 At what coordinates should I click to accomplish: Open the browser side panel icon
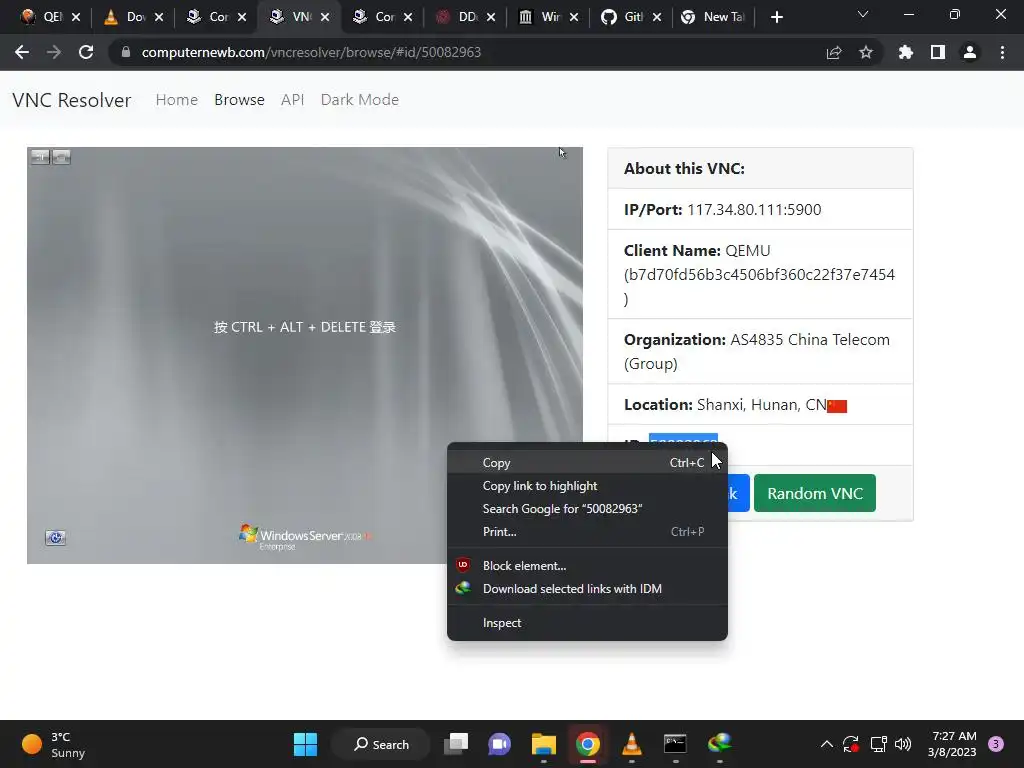tap(938, 52)
